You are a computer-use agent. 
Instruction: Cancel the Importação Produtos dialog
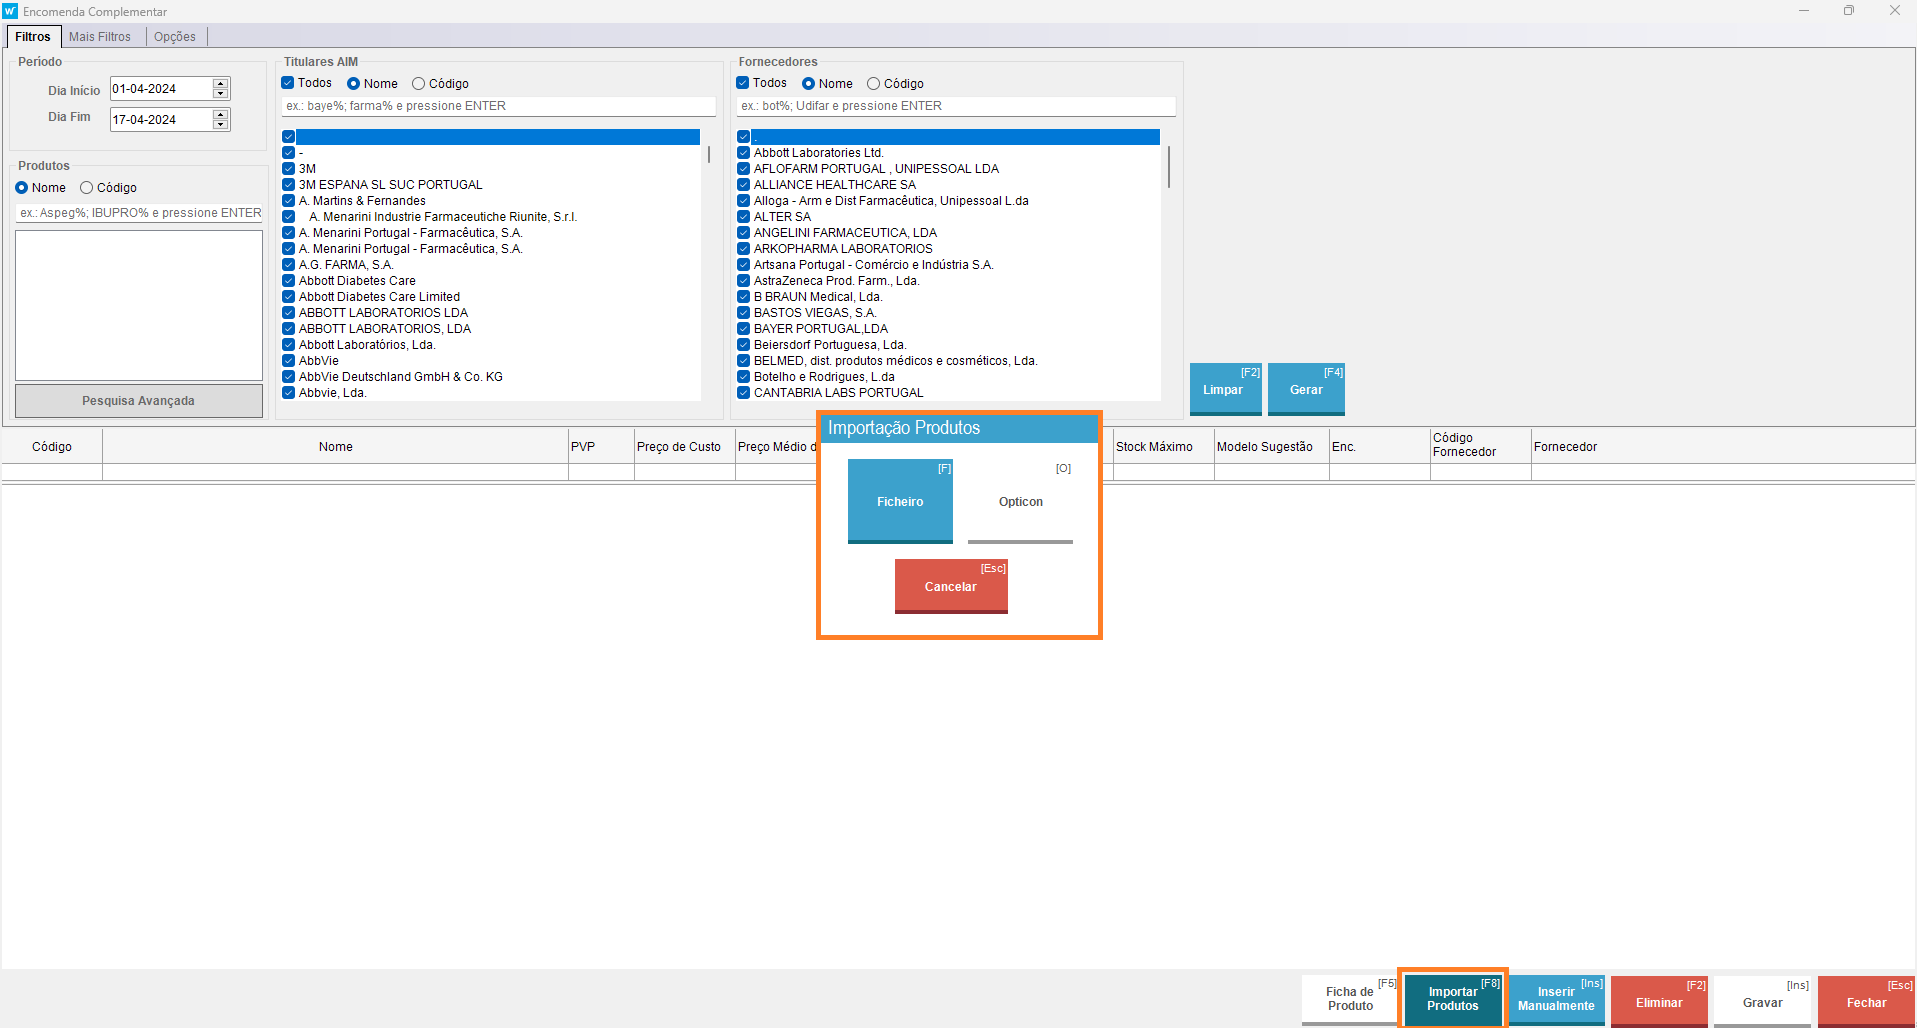click(950, 586)
